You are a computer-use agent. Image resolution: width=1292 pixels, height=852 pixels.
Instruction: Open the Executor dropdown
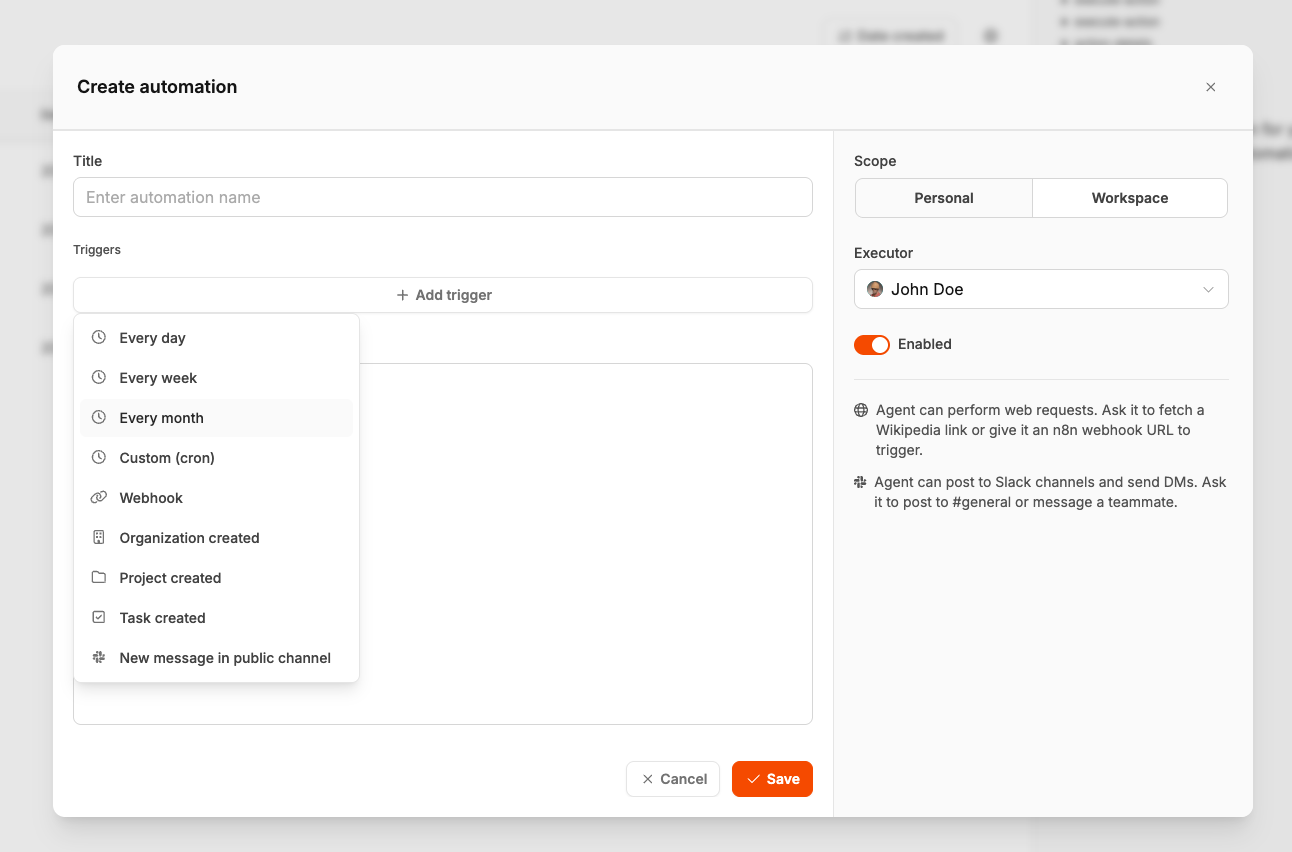1041,289
